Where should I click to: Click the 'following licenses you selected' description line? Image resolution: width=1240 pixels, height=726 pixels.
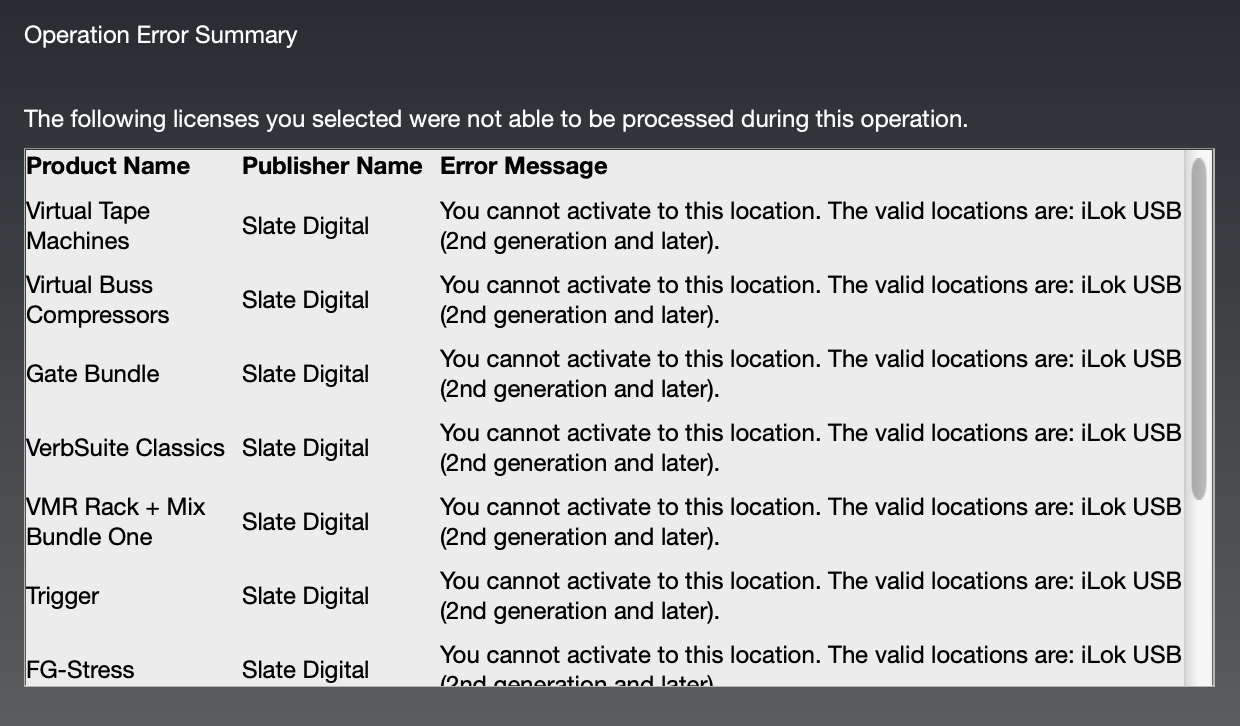pyautogui.click(x=496, y=120)
